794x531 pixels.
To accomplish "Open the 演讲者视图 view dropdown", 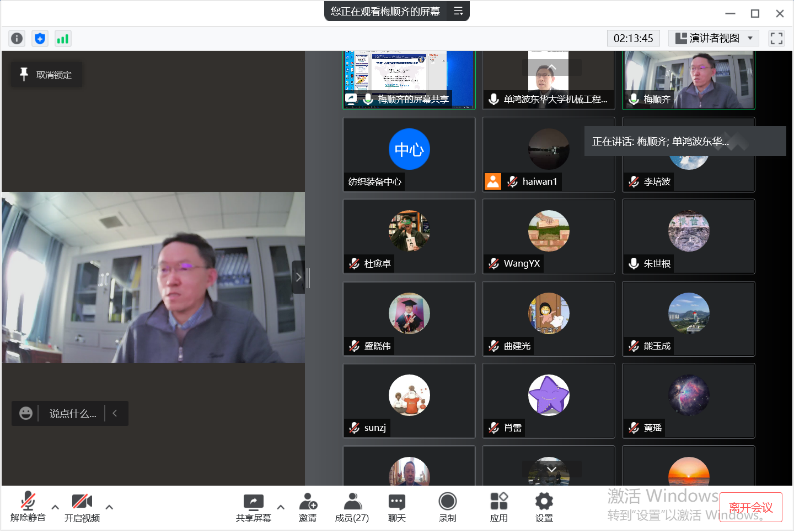I will coord(713,38).
